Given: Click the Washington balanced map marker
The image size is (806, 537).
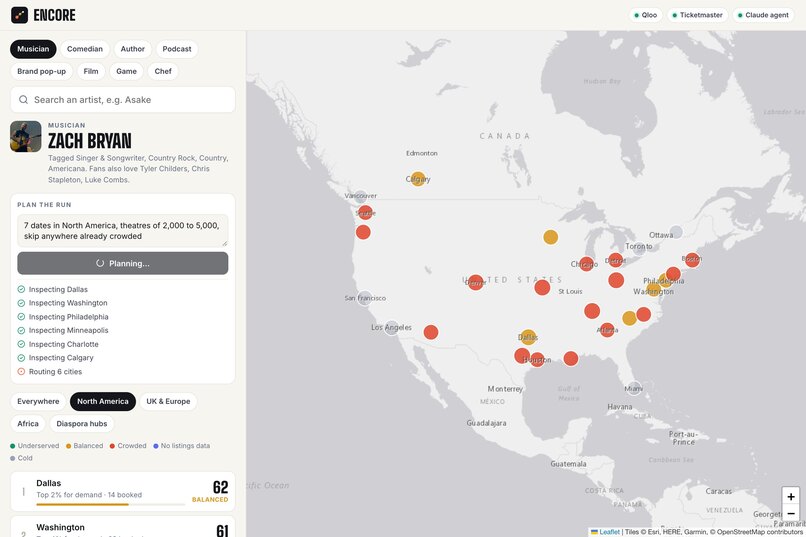Looking at the screenshot, I should click(653, 289).
